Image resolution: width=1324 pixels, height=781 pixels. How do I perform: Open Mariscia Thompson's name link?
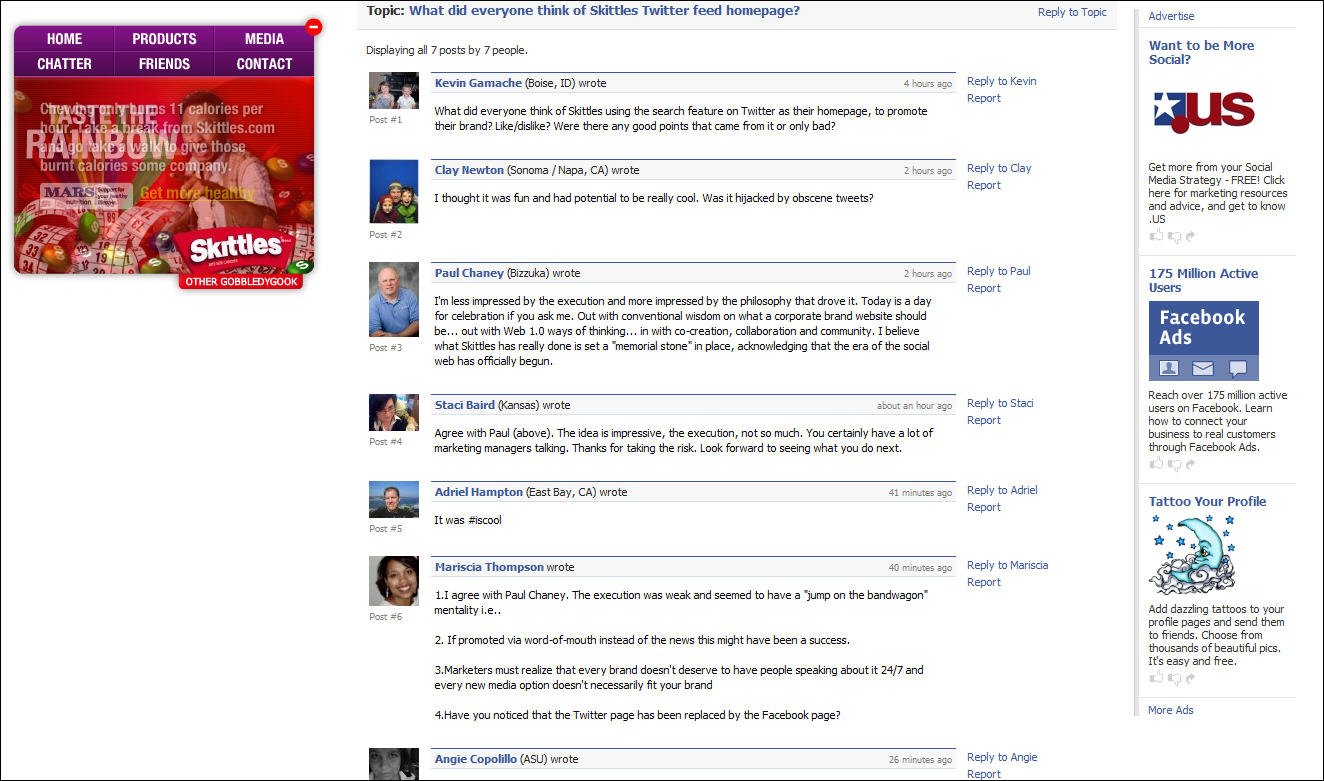(489, 567)
